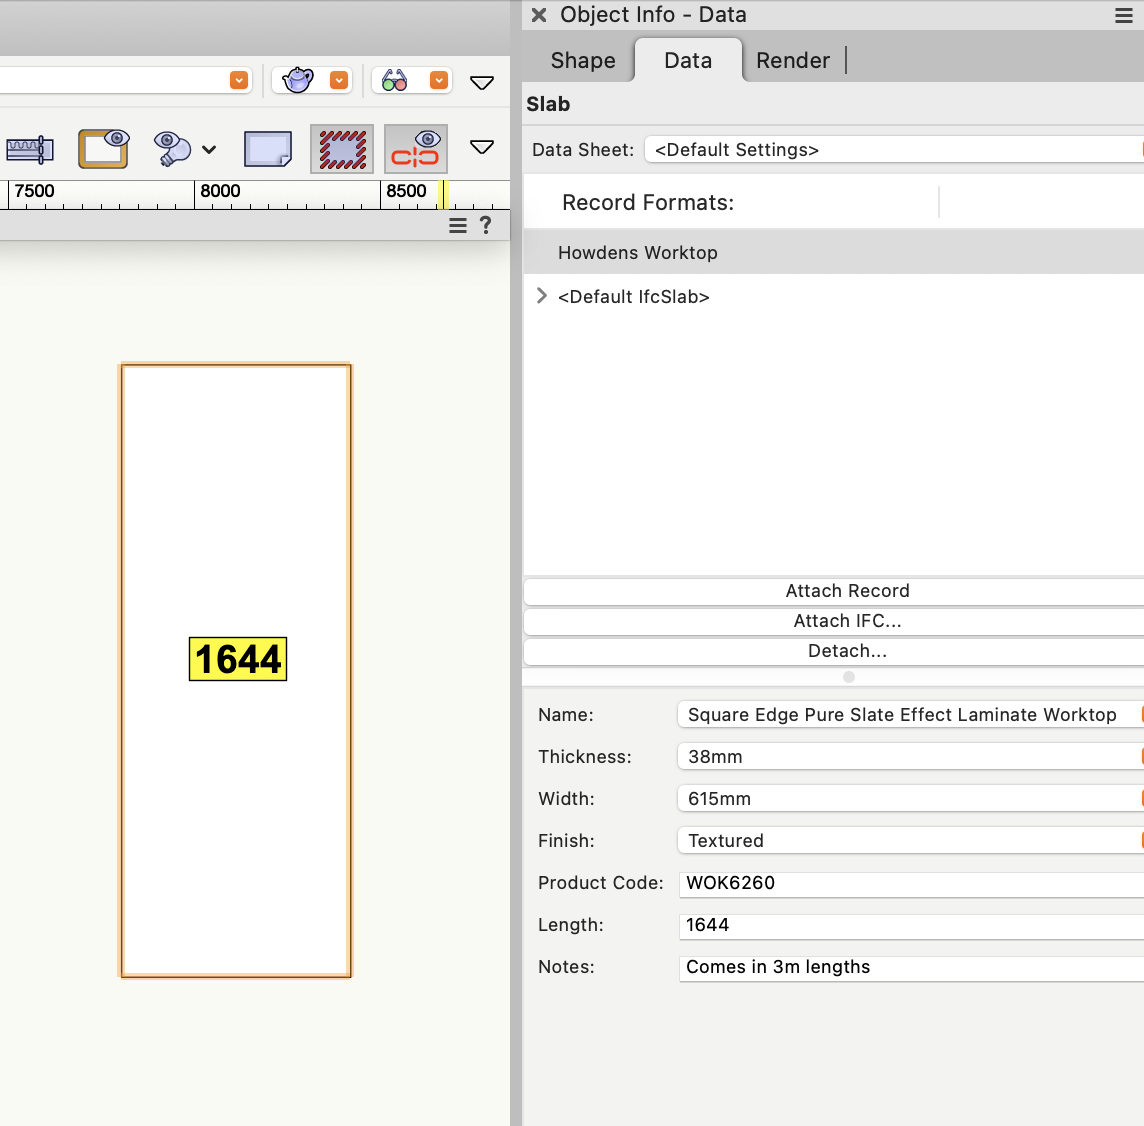Viewport: 1144px width, 1126px height.
Task: Open the hamburger menu above the ruler
Action: (x=458, y=225)
